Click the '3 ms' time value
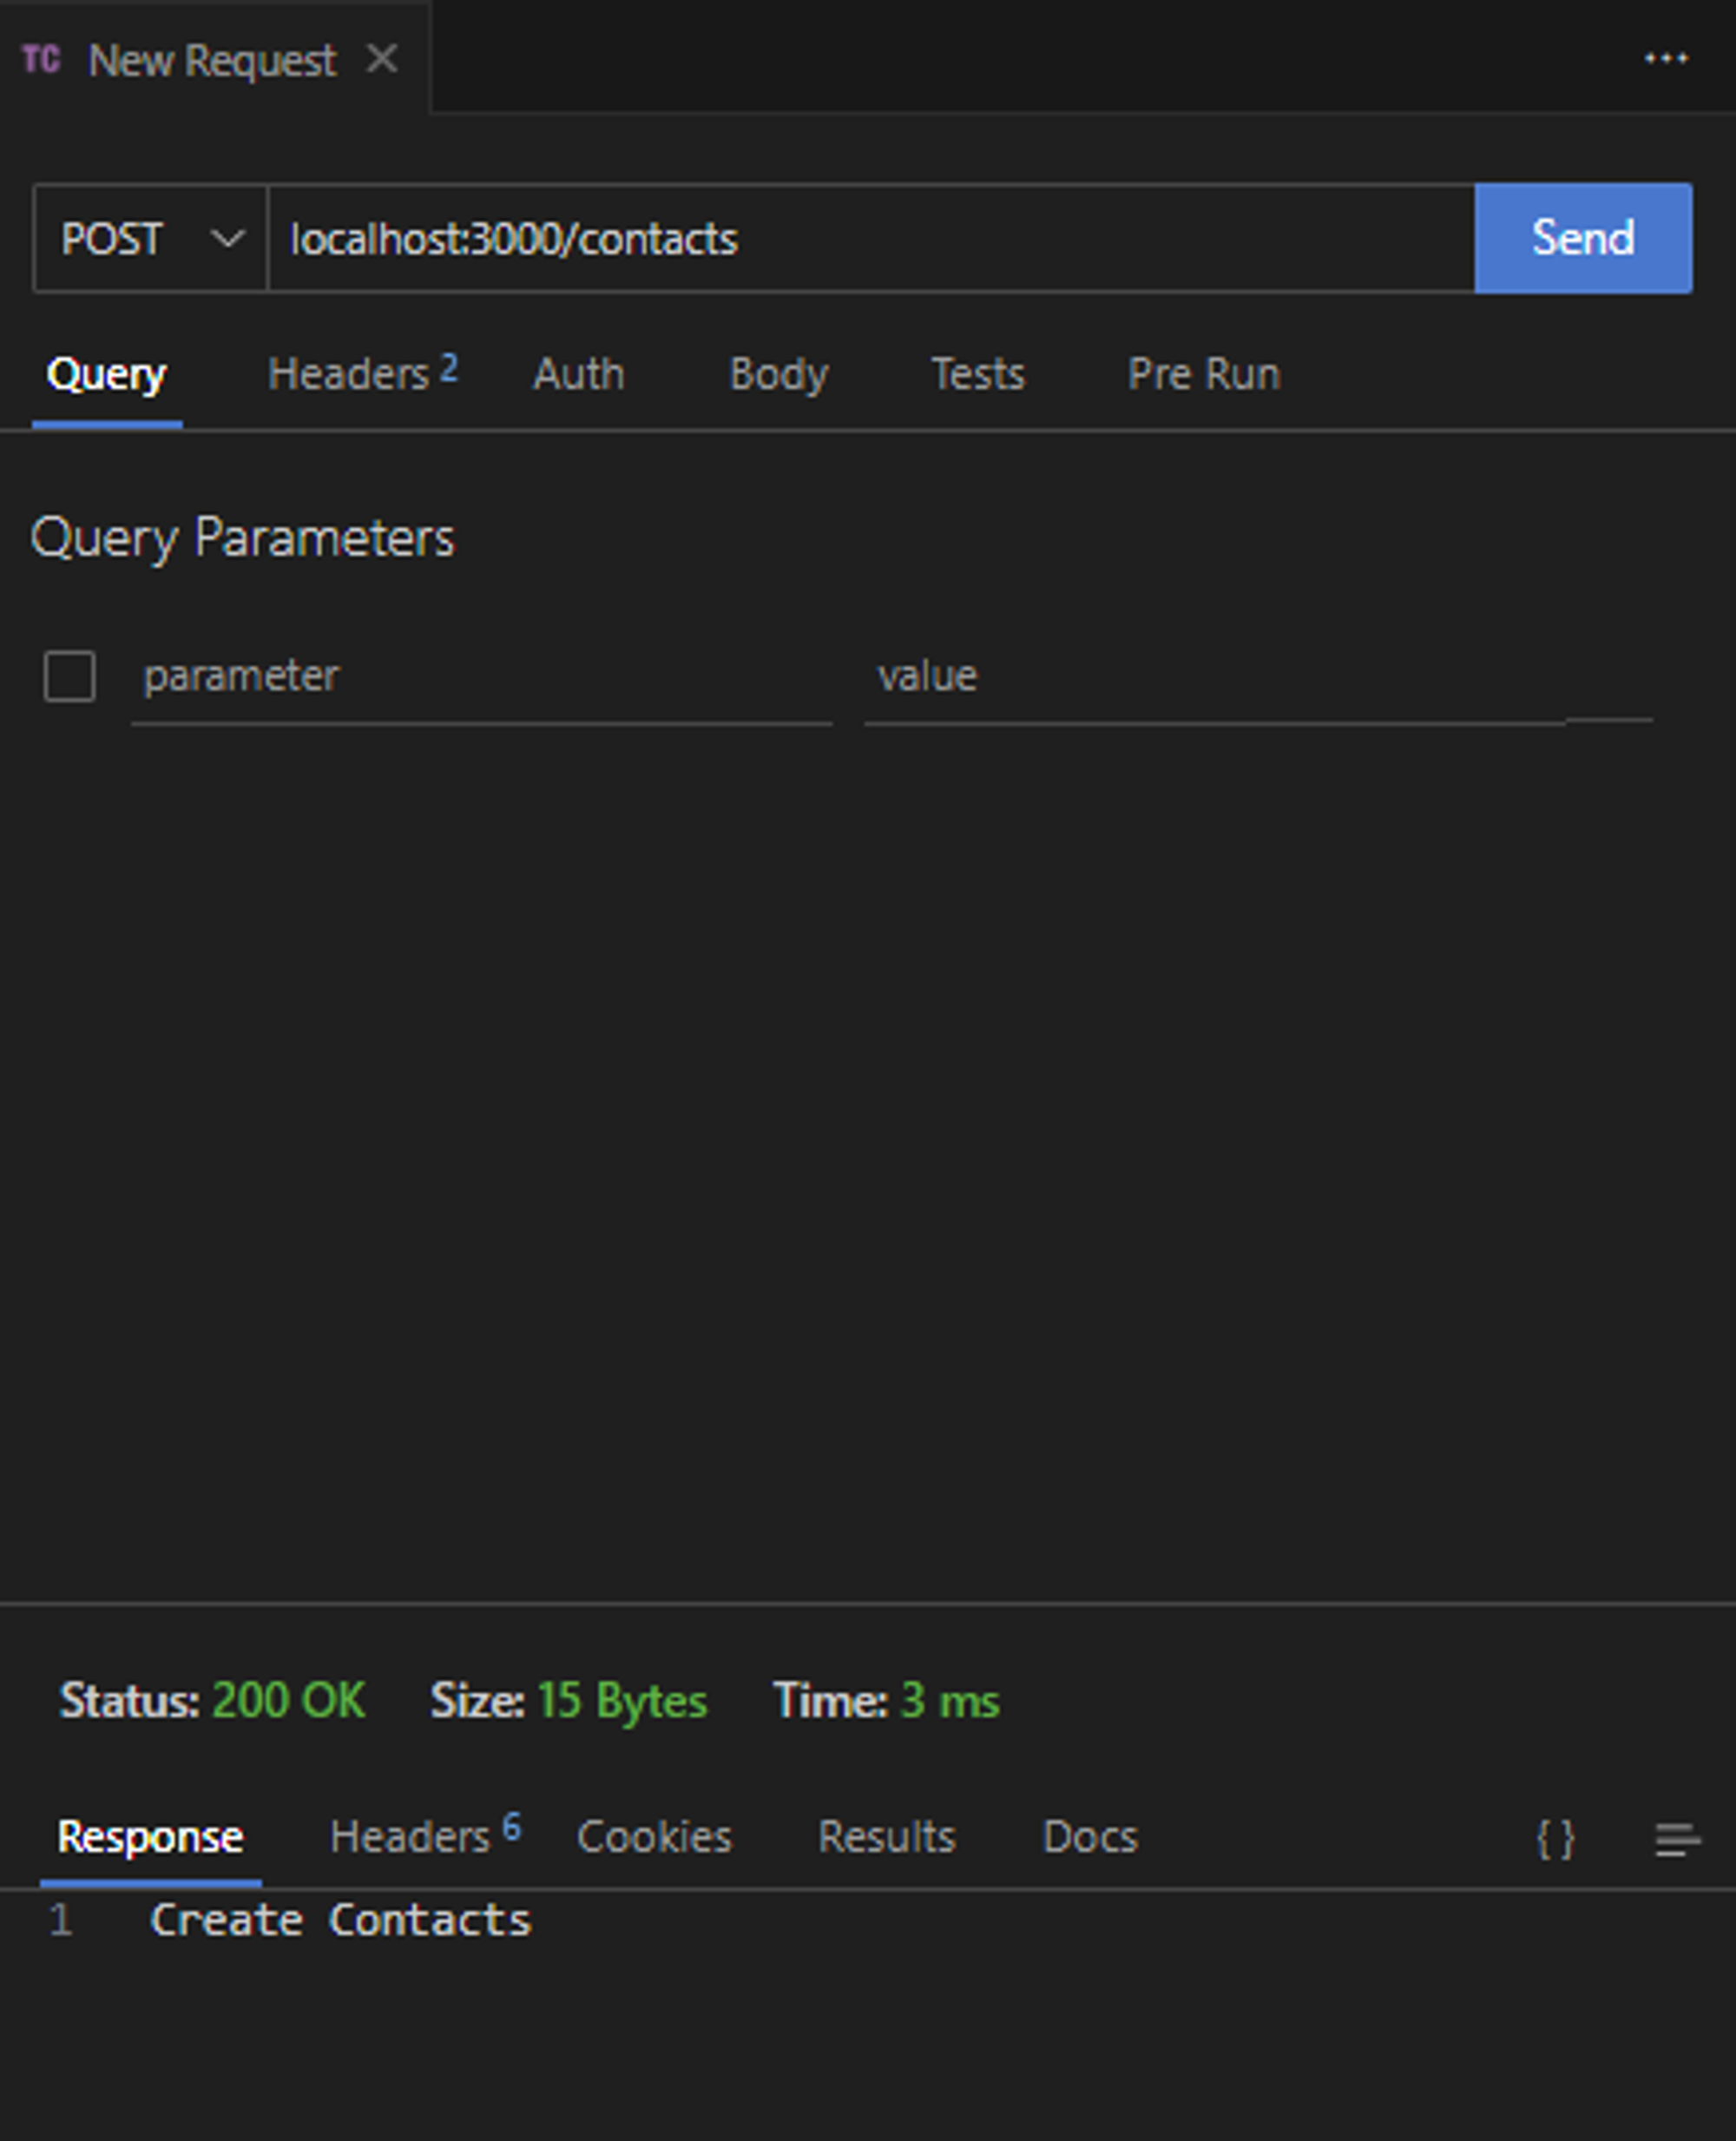Screen dimensions: 1736x2141 click(x=950, y=1701)
